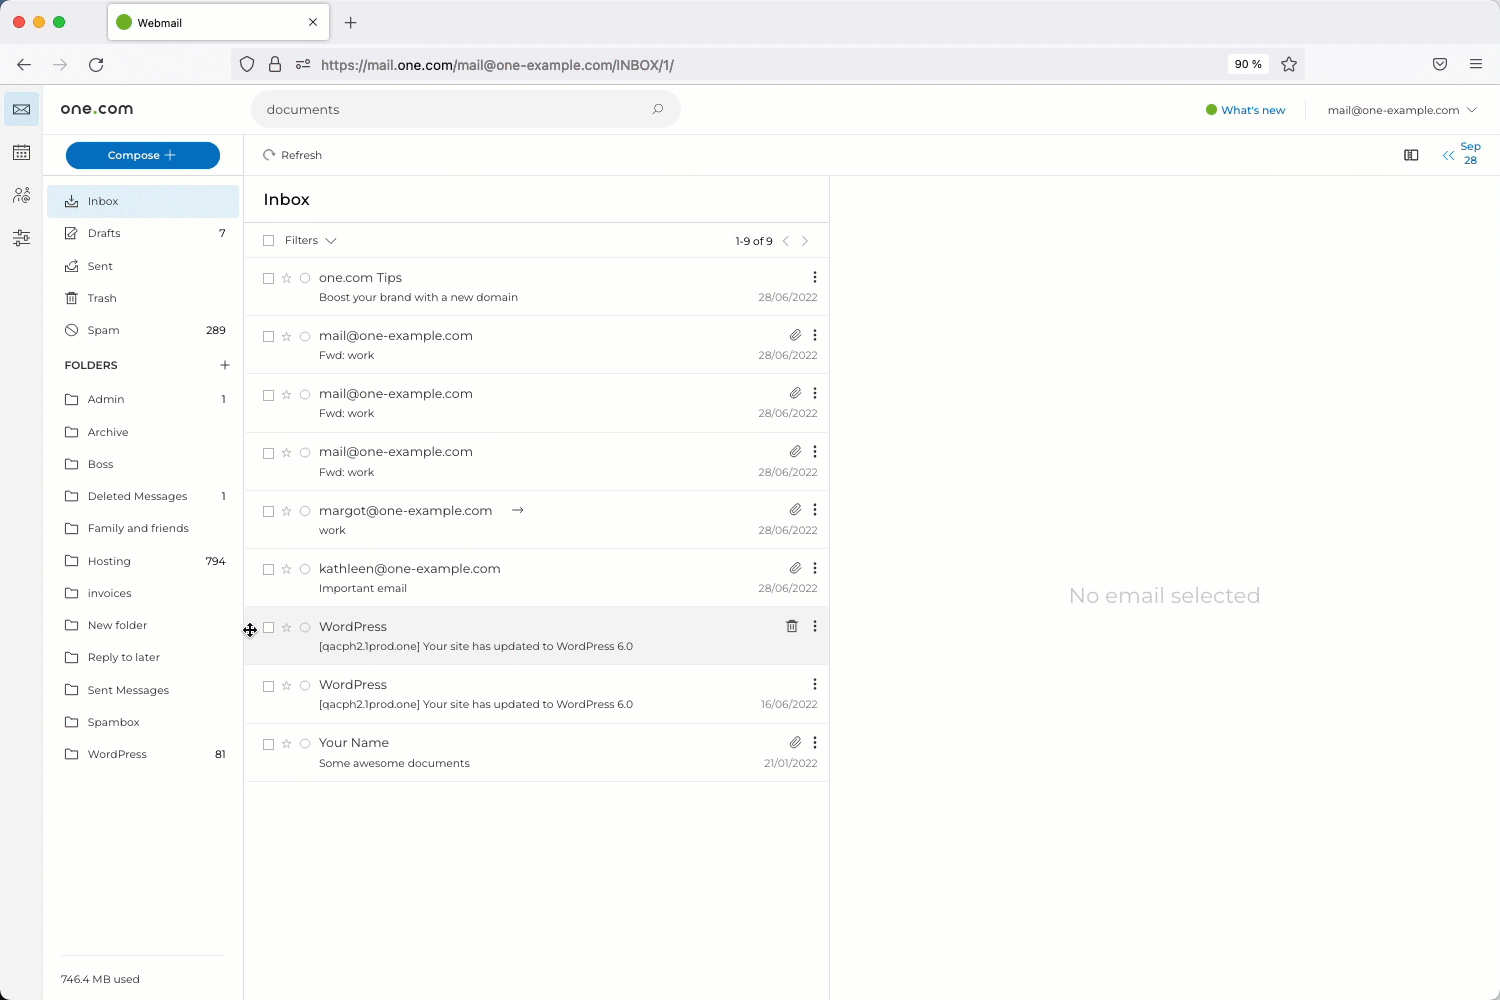
Task: Open the paperclip attachment on Kathleen's email
Action: click(x=795, y=568)
